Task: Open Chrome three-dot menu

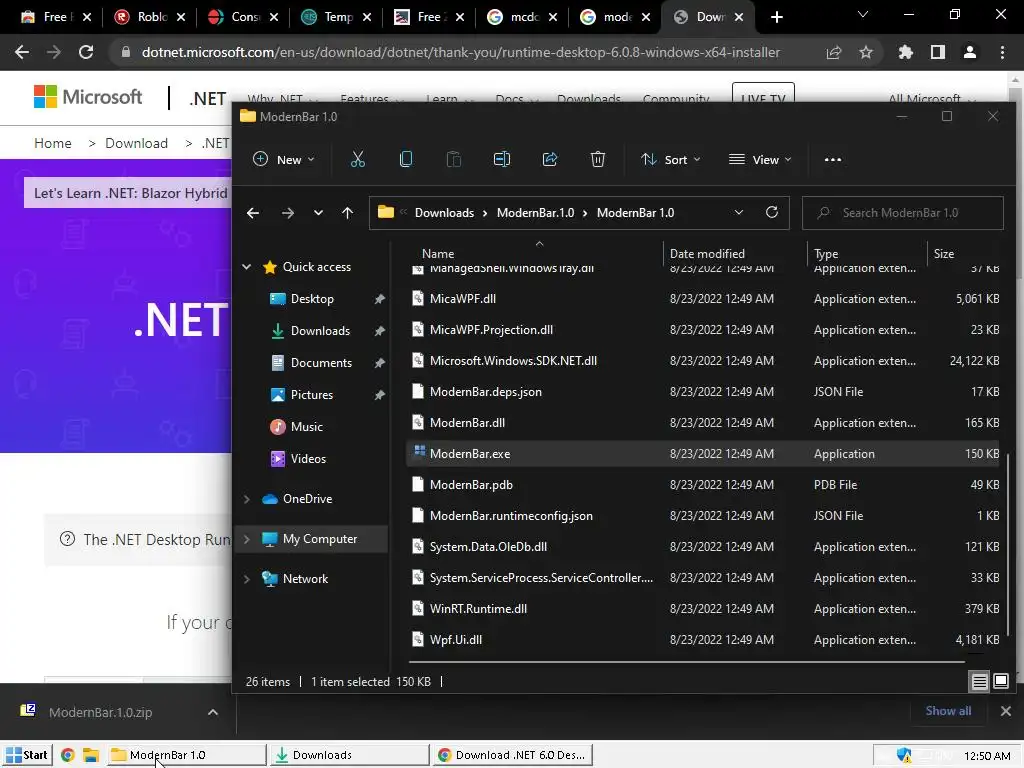Action: [1002, 52]
